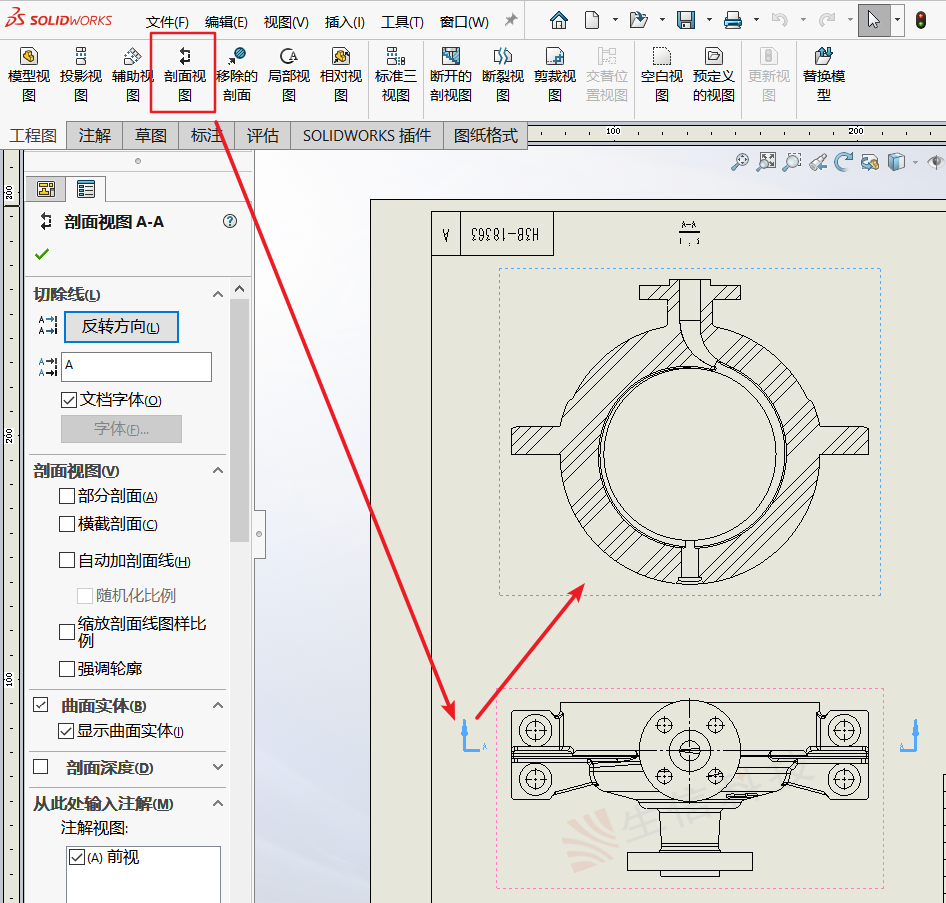Collapse the 切除线 (Cutting Line) section
946x903 pixels.
(x=218, y=294)
